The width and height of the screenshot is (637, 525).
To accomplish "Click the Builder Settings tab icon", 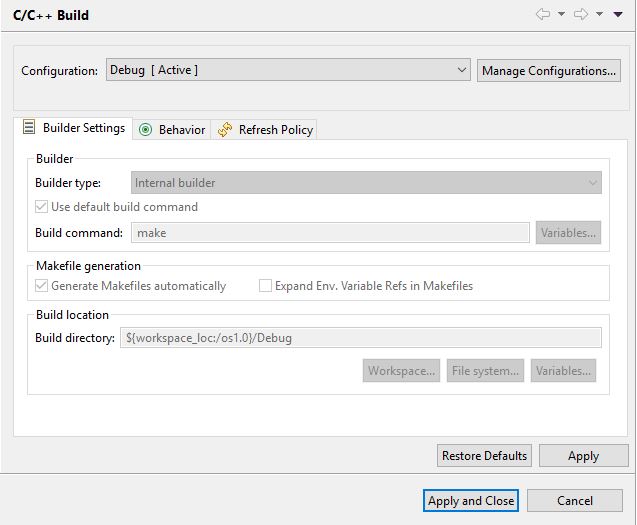I will (29, 127).
